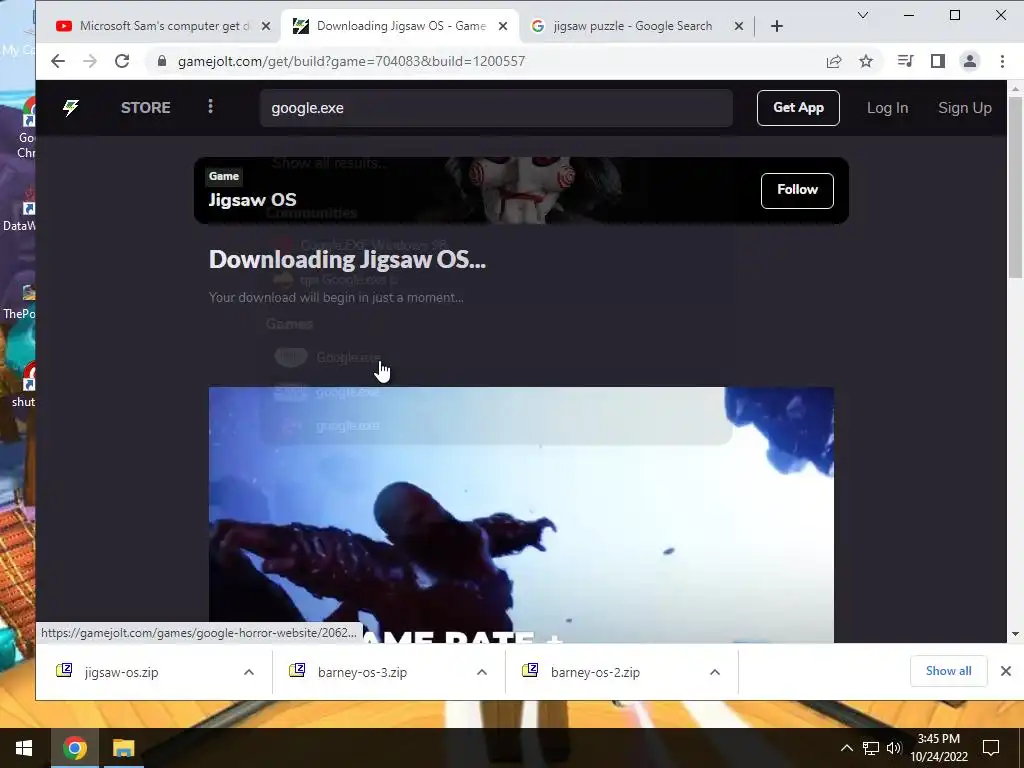The image size is (1024, 768).
Task: Expand options for jigsaw-os.zip download
Action: tap(249, 672)
